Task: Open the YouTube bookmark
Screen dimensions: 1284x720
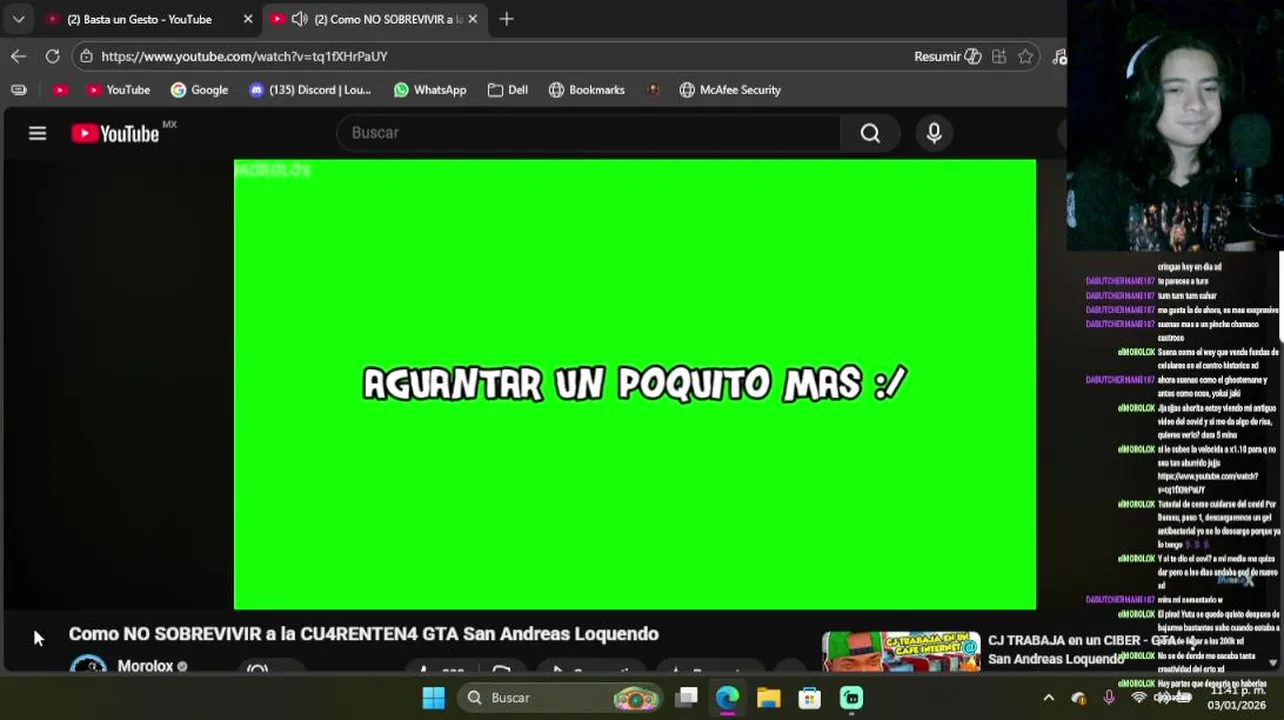Action: pos(118,90)
